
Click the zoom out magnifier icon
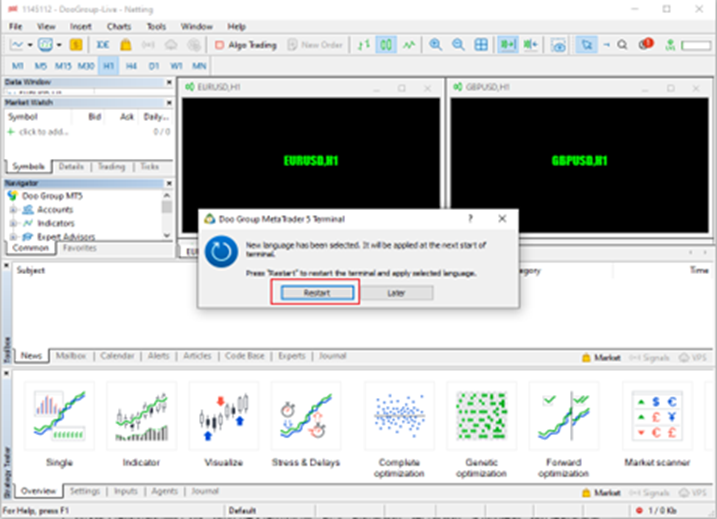(458, 45)
